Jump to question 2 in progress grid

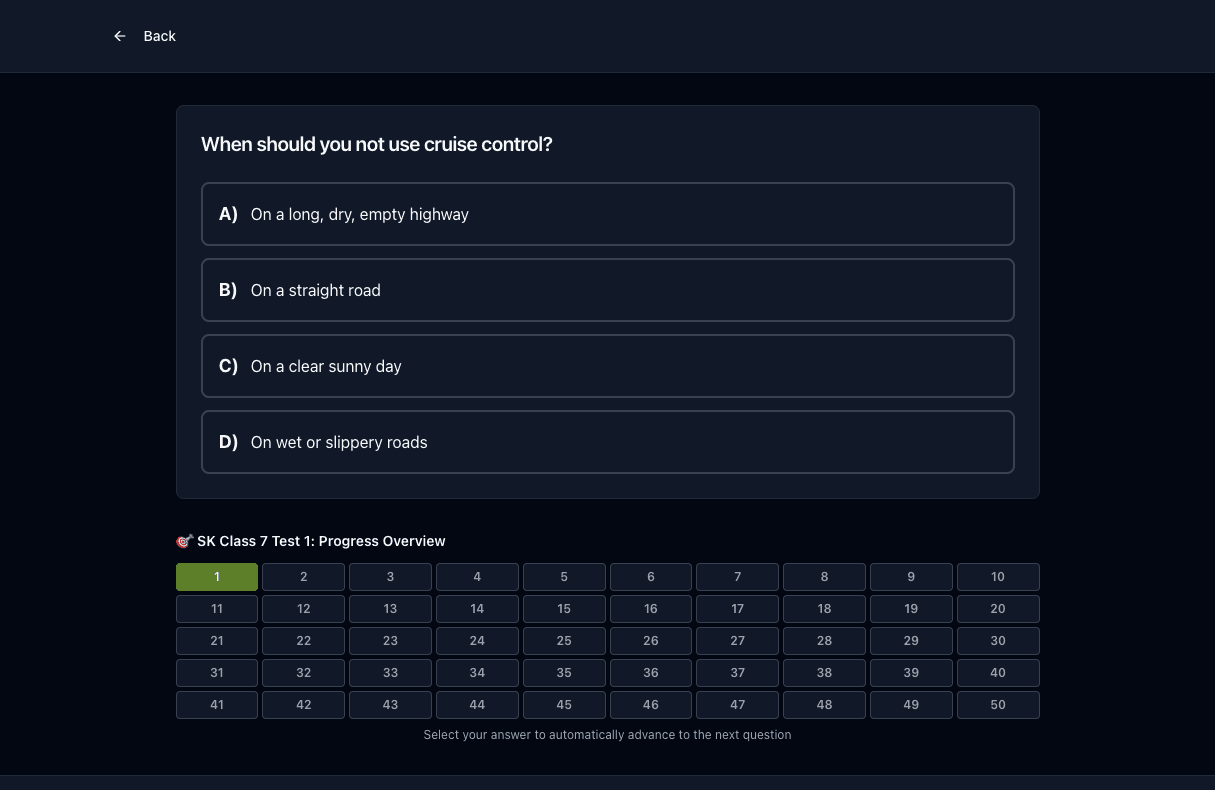(304, 577)
